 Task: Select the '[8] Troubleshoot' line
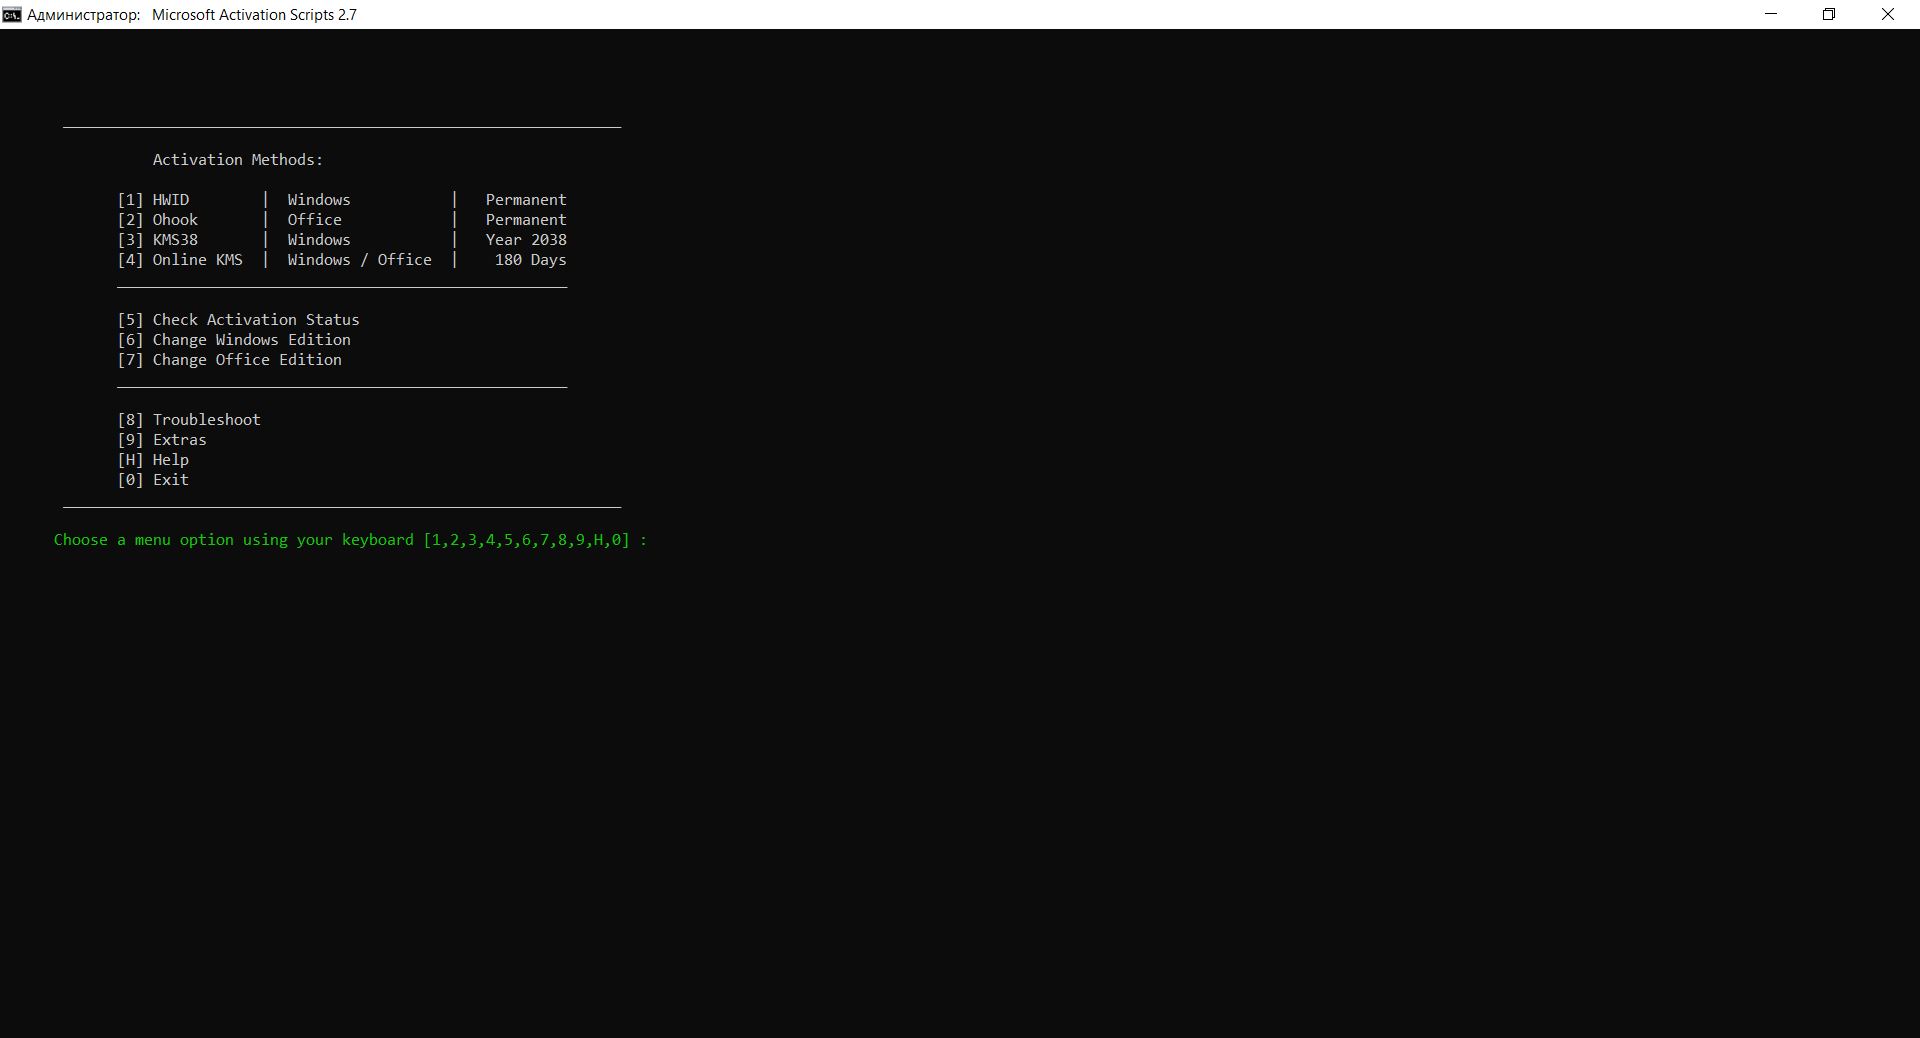coord(189,420)
